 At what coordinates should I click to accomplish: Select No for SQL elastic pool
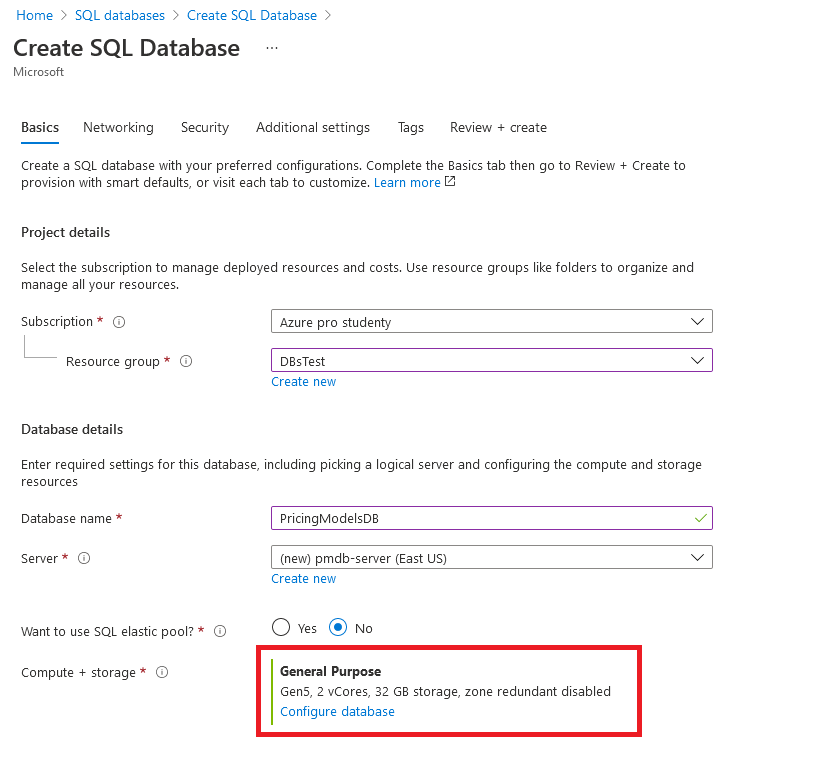(x=338, y=628)
